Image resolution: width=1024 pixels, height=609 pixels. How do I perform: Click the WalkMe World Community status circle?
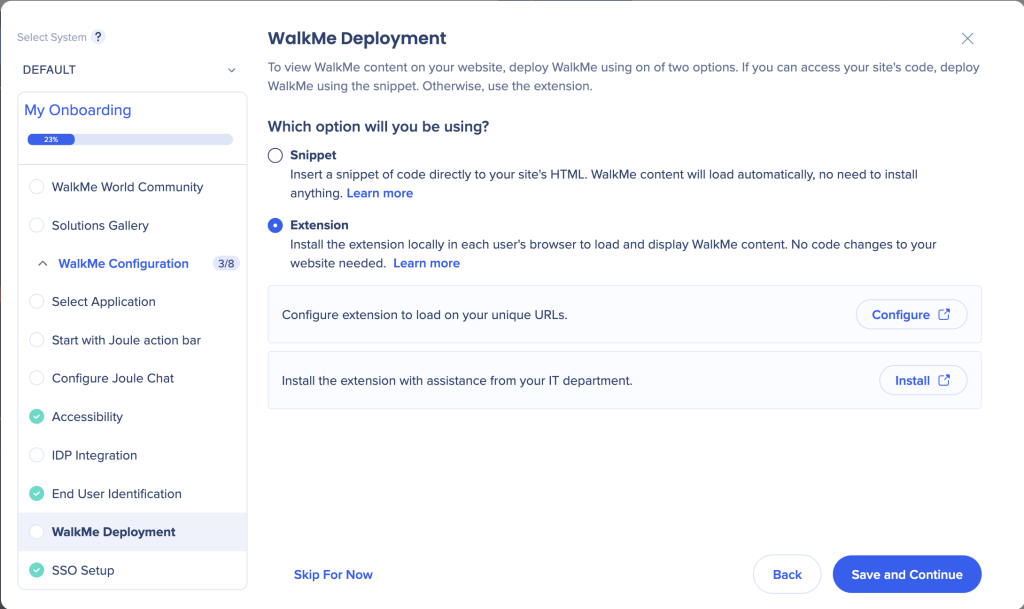click(x=37, y=187)
